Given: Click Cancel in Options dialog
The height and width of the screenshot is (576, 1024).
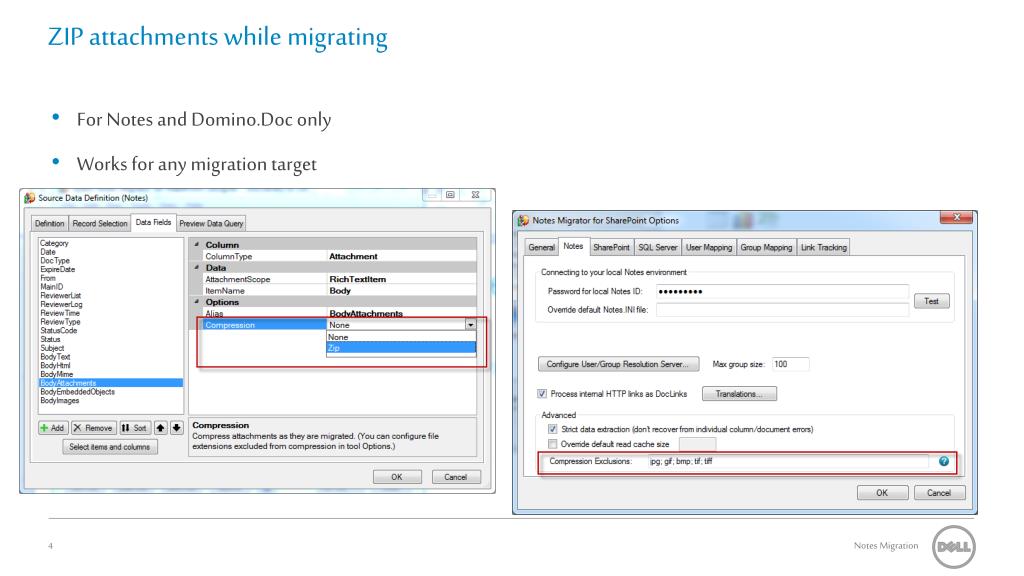Looking at the screenshot, I should pyautogui.click(x=939, y=493).
